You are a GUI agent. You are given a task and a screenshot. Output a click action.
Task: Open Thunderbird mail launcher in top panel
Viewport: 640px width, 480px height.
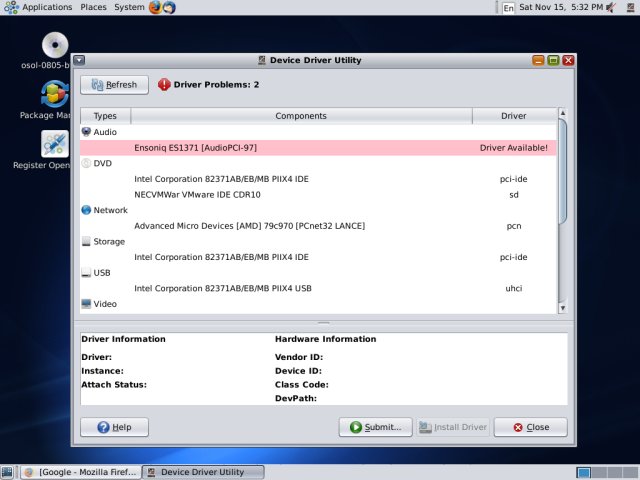(169, 8)
